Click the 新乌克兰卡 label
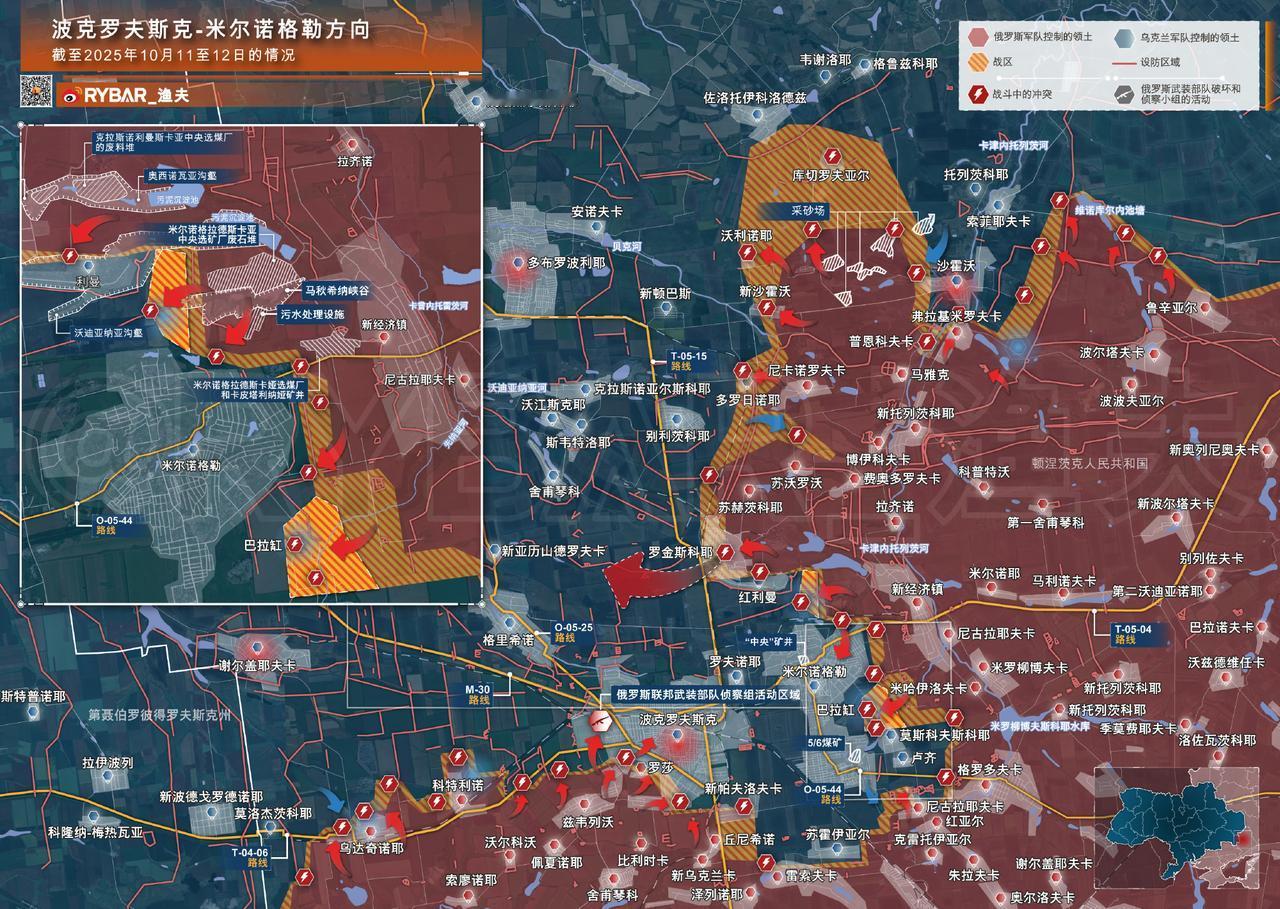Image resolution: width=1280 pixels, height=909 pixels. 703,876
